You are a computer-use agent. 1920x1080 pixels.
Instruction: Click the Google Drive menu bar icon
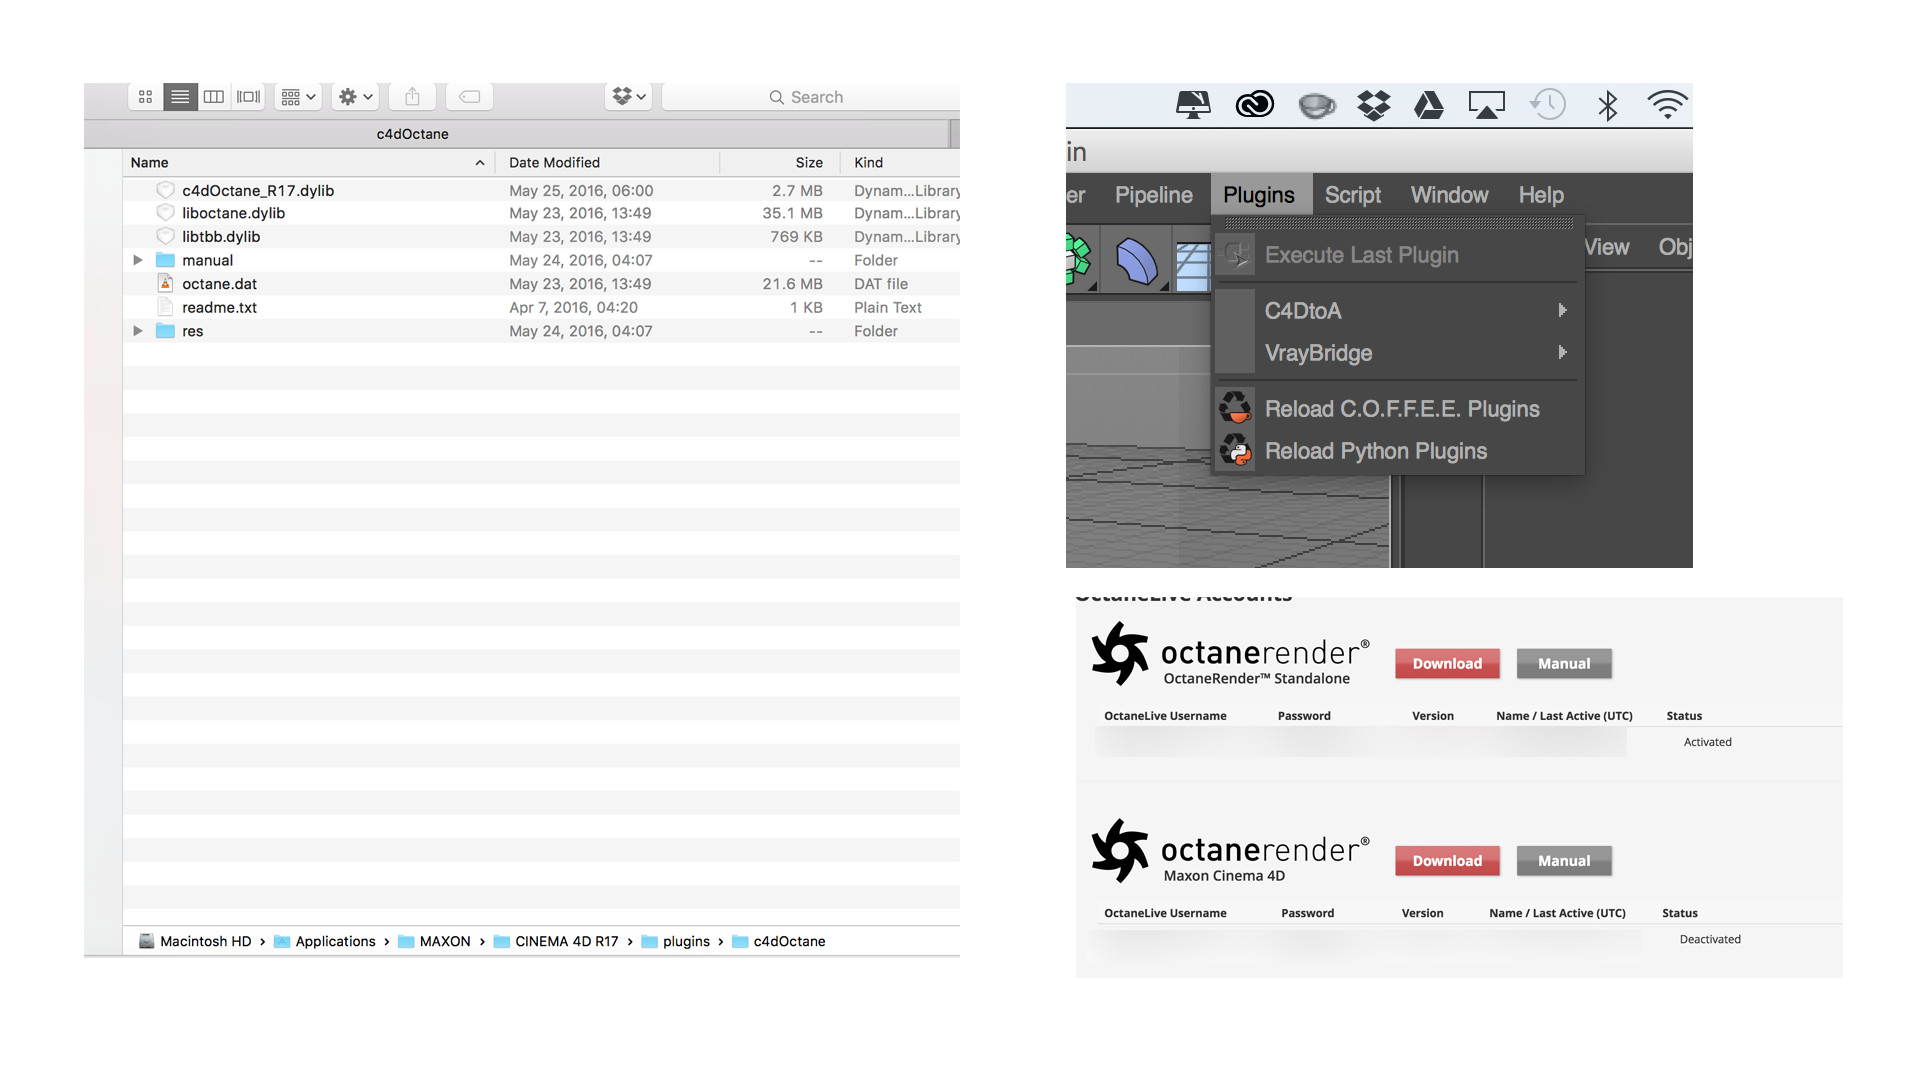pyautogui.click(x=1429, y=105)
